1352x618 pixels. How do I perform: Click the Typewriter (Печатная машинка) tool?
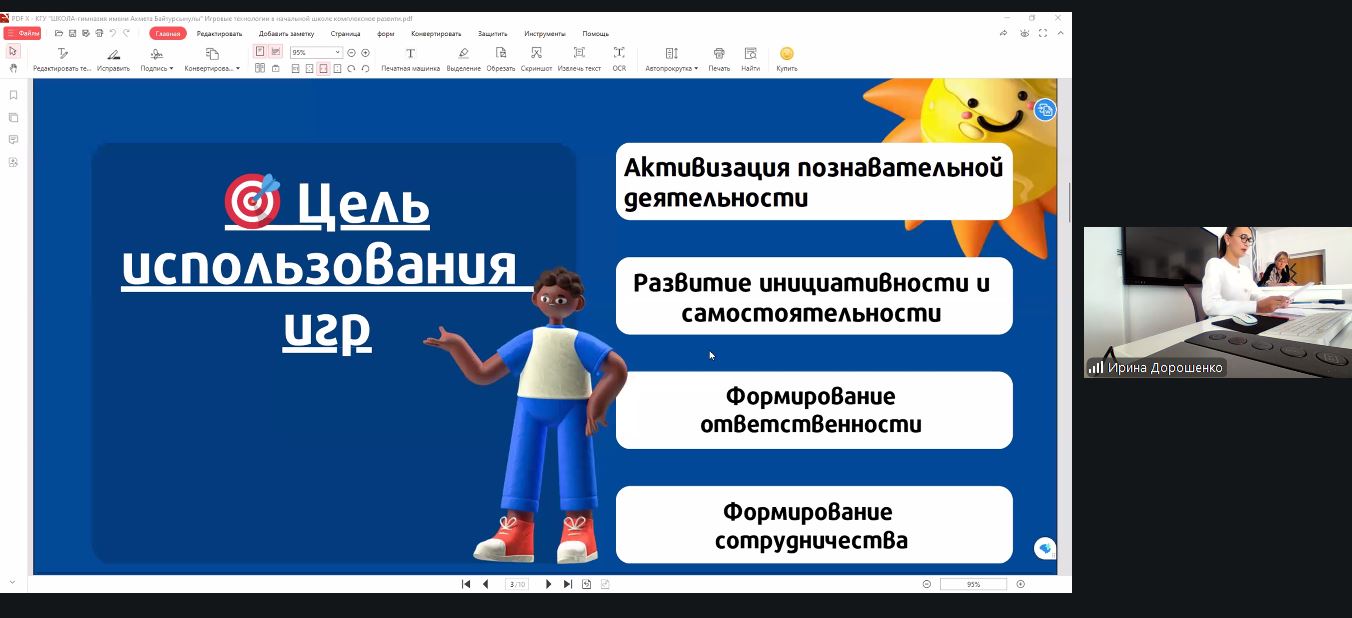point(410,58)
